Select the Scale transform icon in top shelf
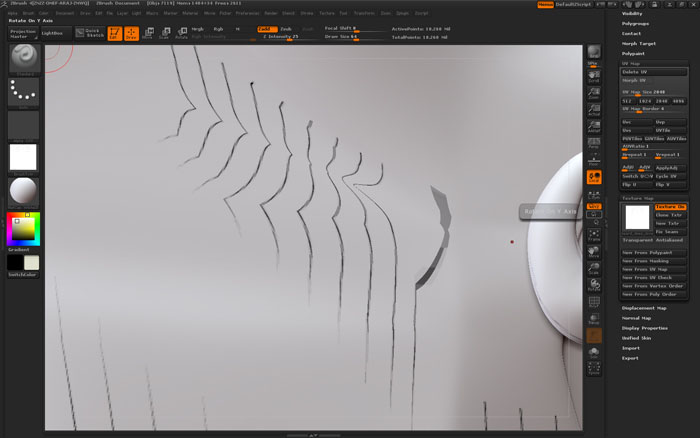Screen dimensions: 700x438 click(x=164, y=33)
